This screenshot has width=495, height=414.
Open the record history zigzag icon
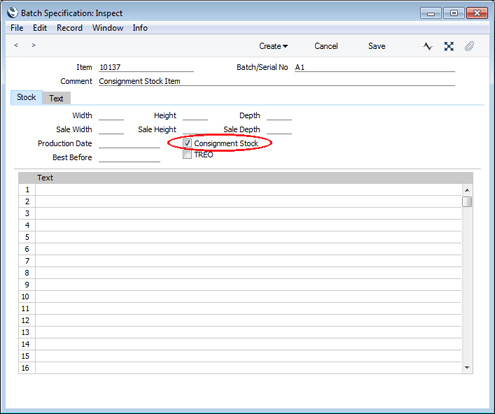click(428, 46)
